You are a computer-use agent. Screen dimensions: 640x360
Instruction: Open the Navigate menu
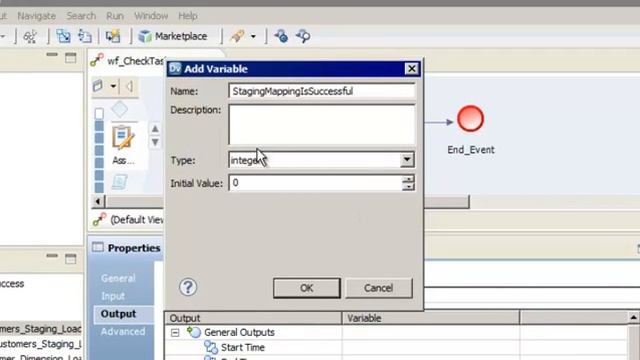(36, 16)
